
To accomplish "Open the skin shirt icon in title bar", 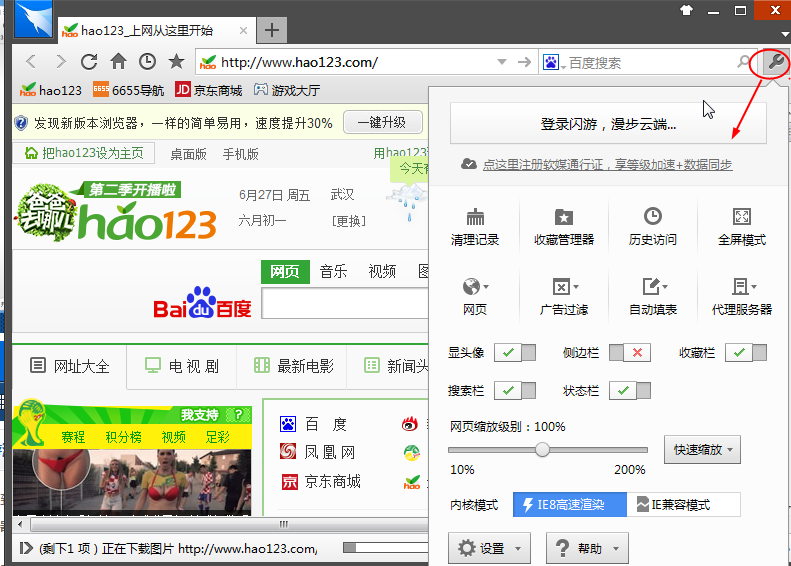I will (686, 10).
